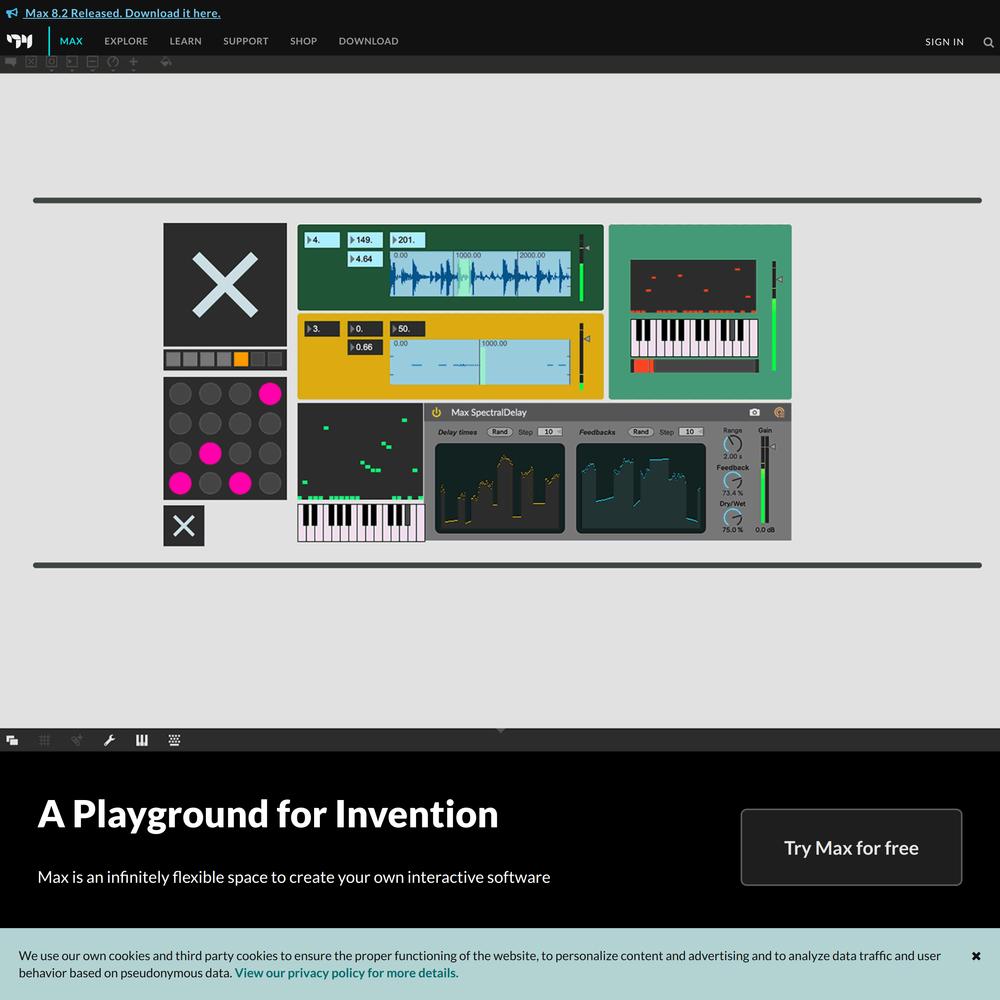The height and width of the screenshot is (1000, 1000).
Task: Select the last dark square in radio row
Action: point(275,359)
